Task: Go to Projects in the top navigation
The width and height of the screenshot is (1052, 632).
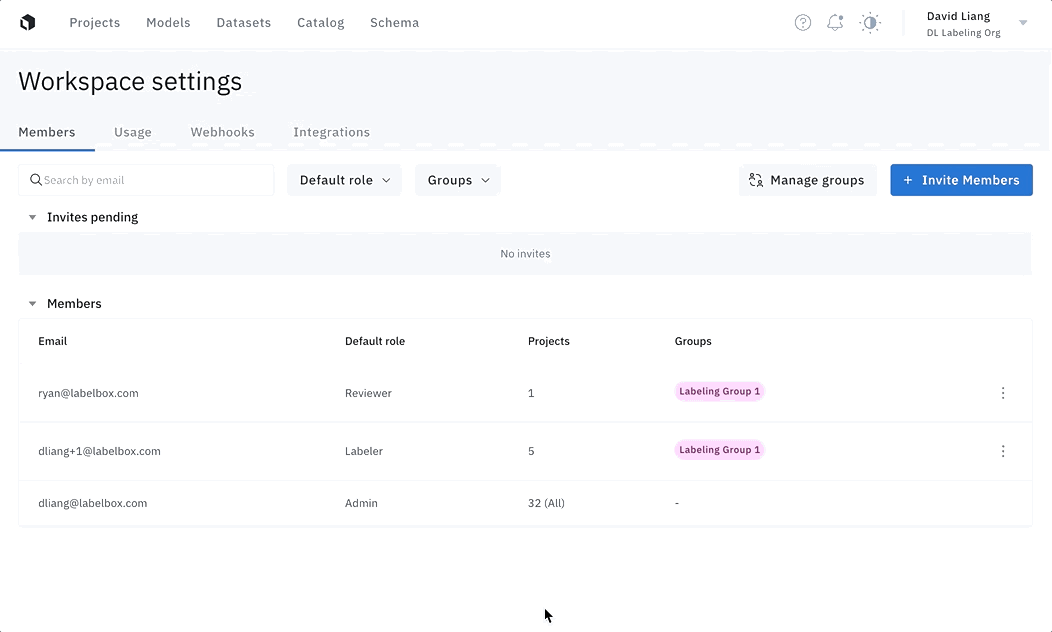Action: click(95, 23)
